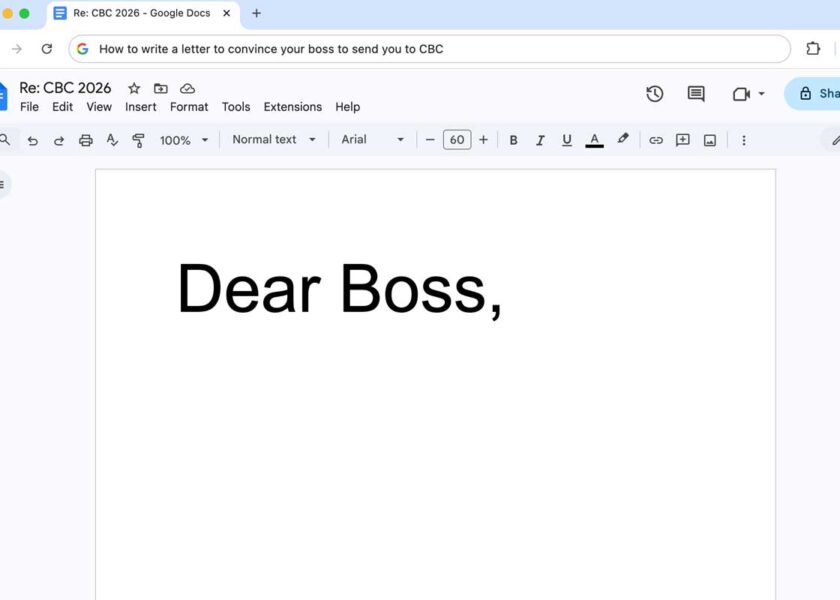Open the Insert menu
The width and height of the screenshot is (840, 600).
pyautogui.click(x=140, y=107)
